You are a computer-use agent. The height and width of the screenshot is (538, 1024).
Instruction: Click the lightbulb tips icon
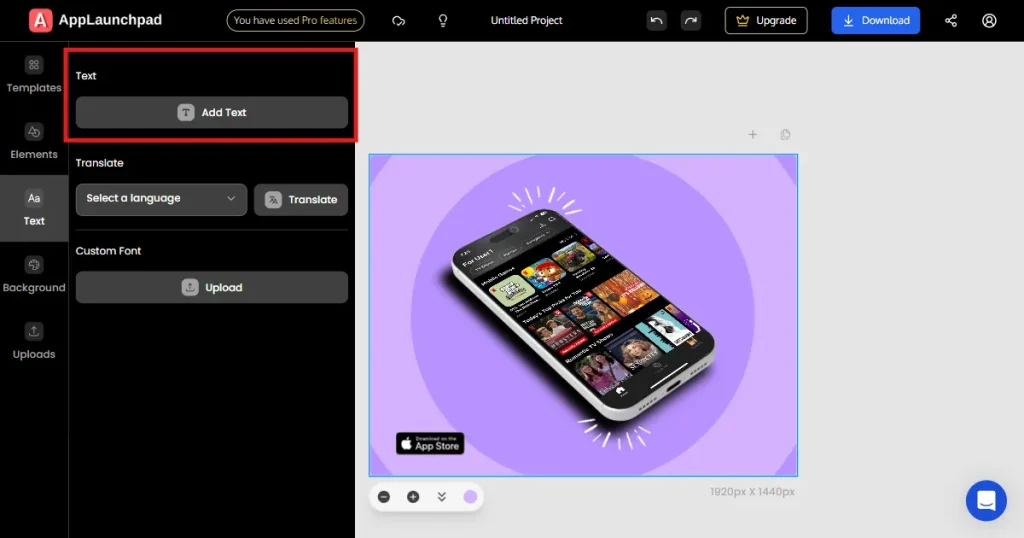(x=443, y=21)
